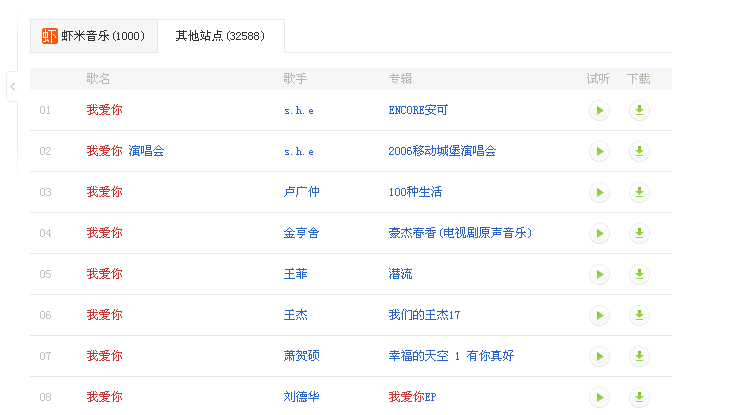Download 刘德华's song from 我爱你EP
Screen dimensions: 749x415
tap(639, 398)
